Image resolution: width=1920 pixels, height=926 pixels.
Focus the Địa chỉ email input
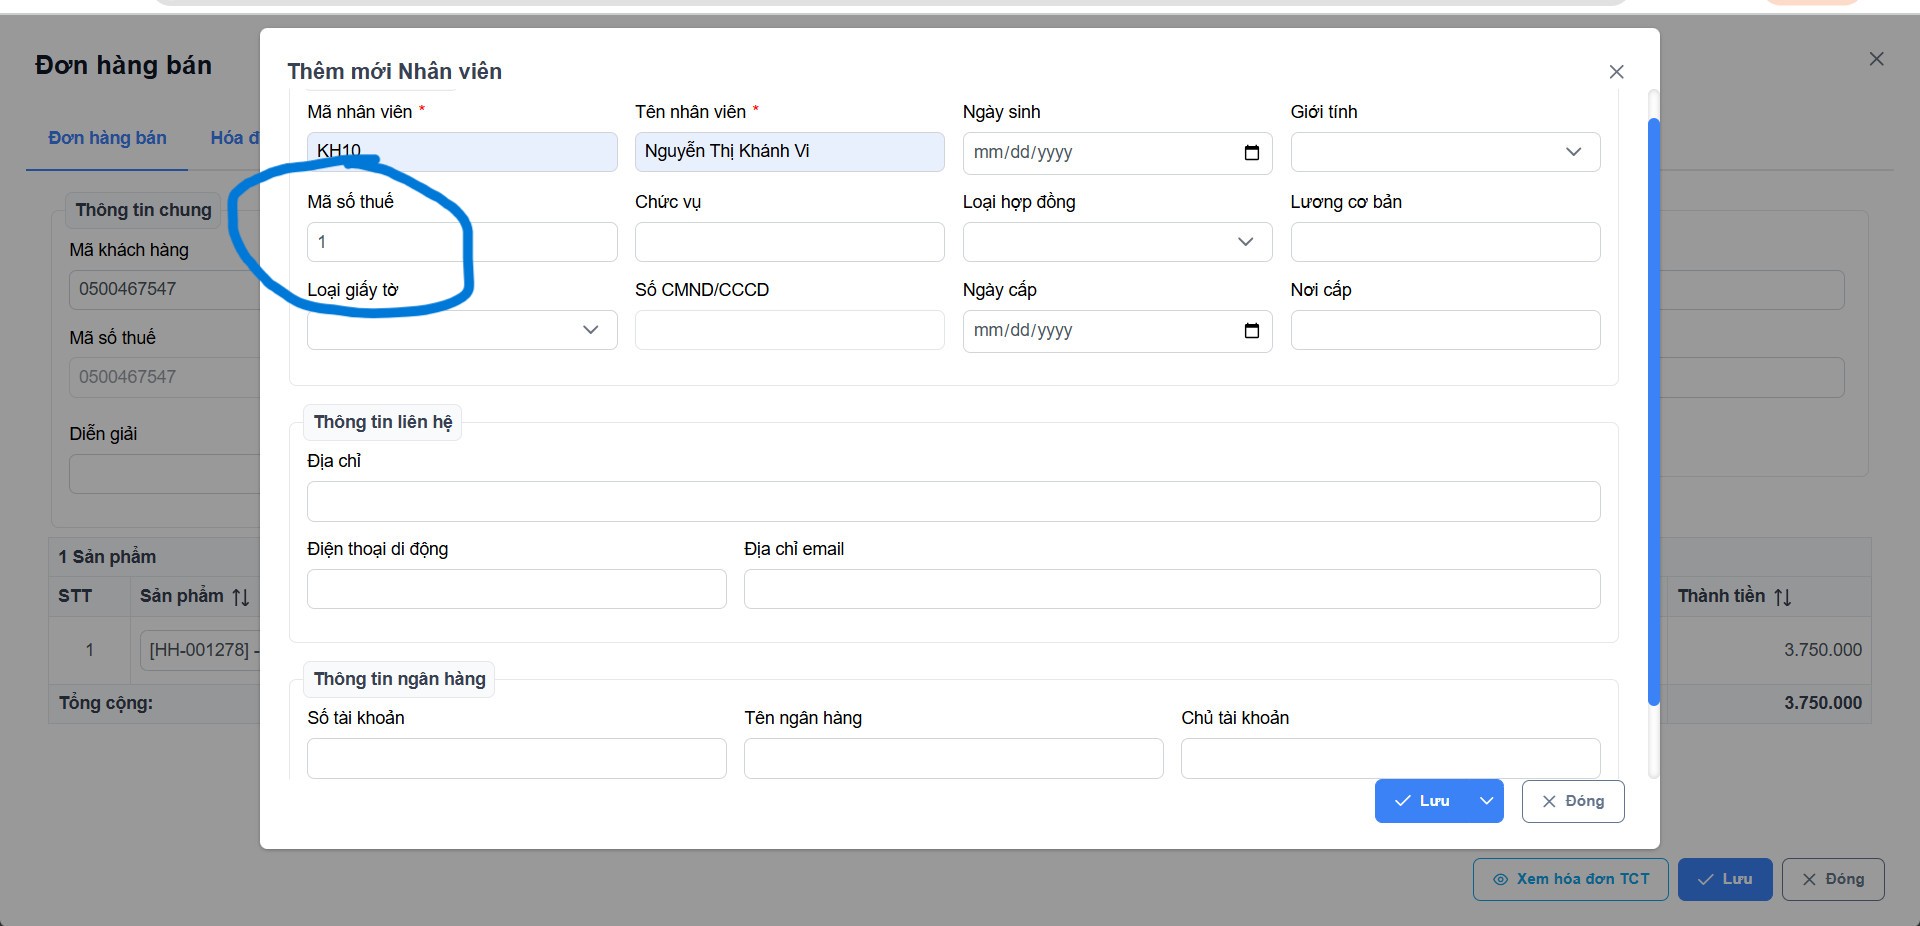1172,589
